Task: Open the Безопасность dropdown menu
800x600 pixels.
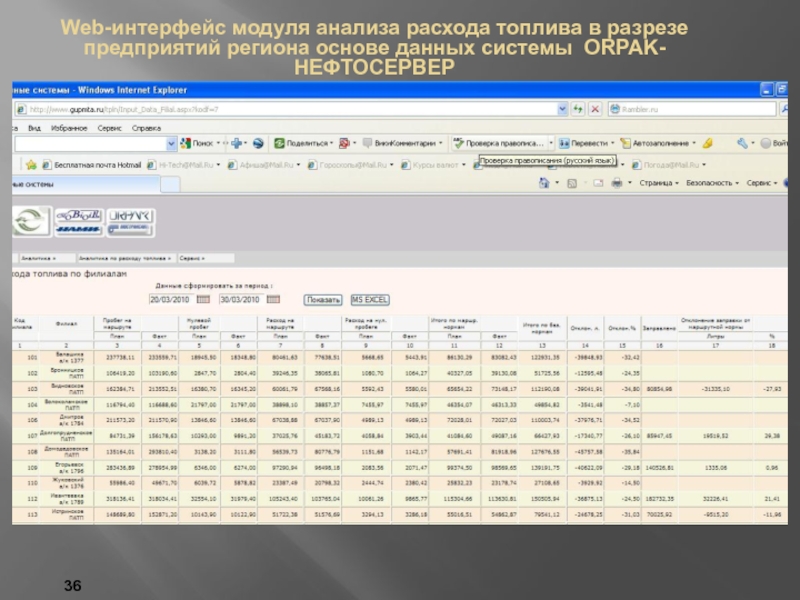Action: click(713, 183)
